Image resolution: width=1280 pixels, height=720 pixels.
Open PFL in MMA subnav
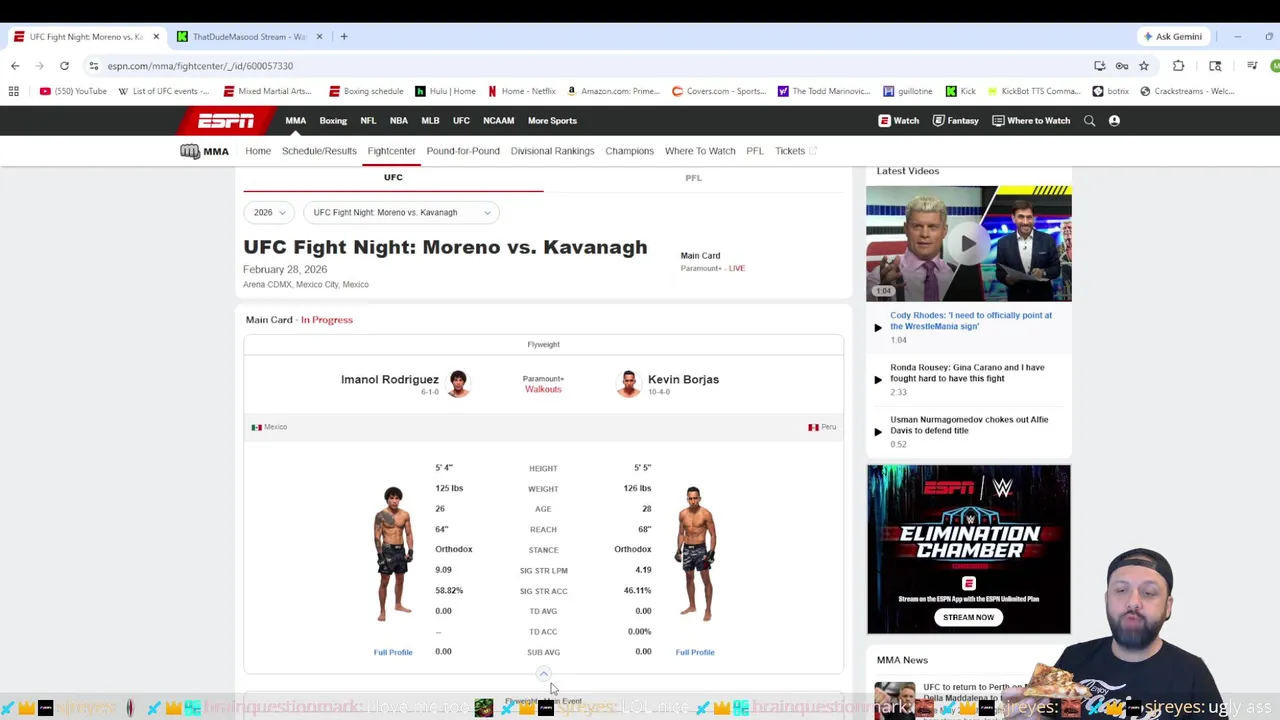(755, 151)
